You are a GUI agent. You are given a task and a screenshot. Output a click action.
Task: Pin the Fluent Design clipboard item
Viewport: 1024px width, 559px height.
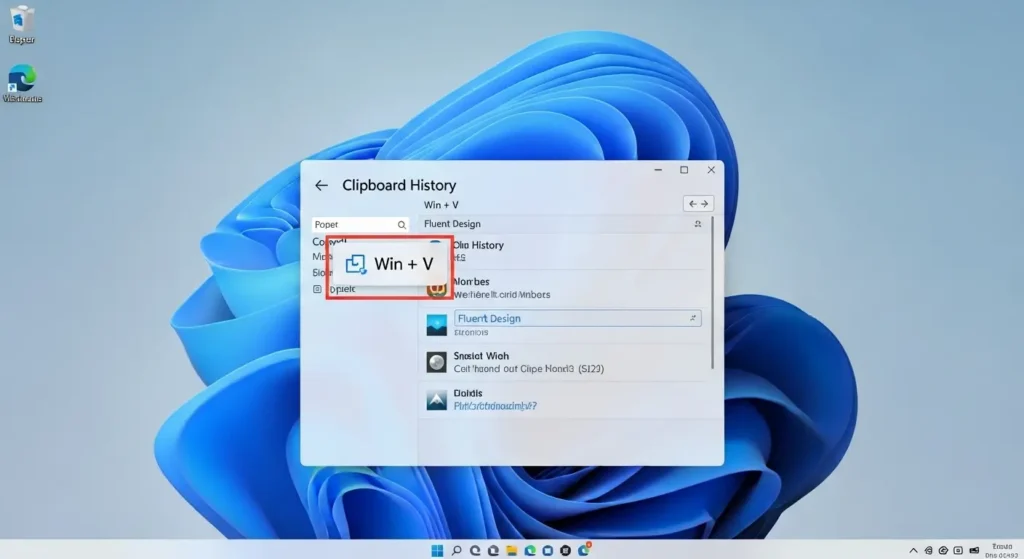click(x=692, y=318)
